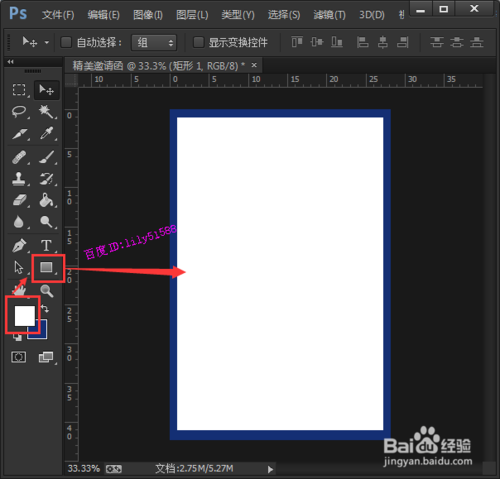
Task: Change screen mode
Action: (x=46, y=357)
